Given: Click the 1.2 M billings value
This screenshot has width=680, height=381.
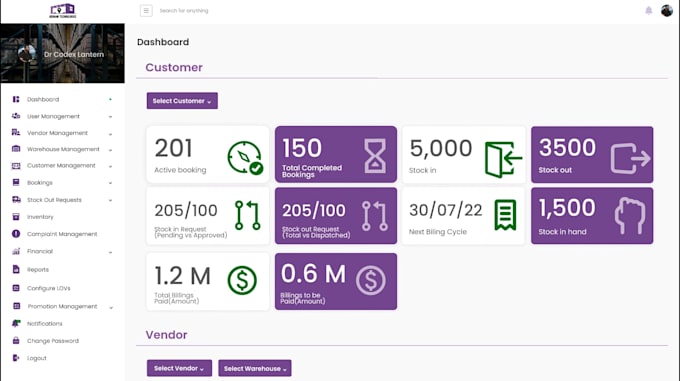Looking at the screenshot, I should (x=183, y=276).
